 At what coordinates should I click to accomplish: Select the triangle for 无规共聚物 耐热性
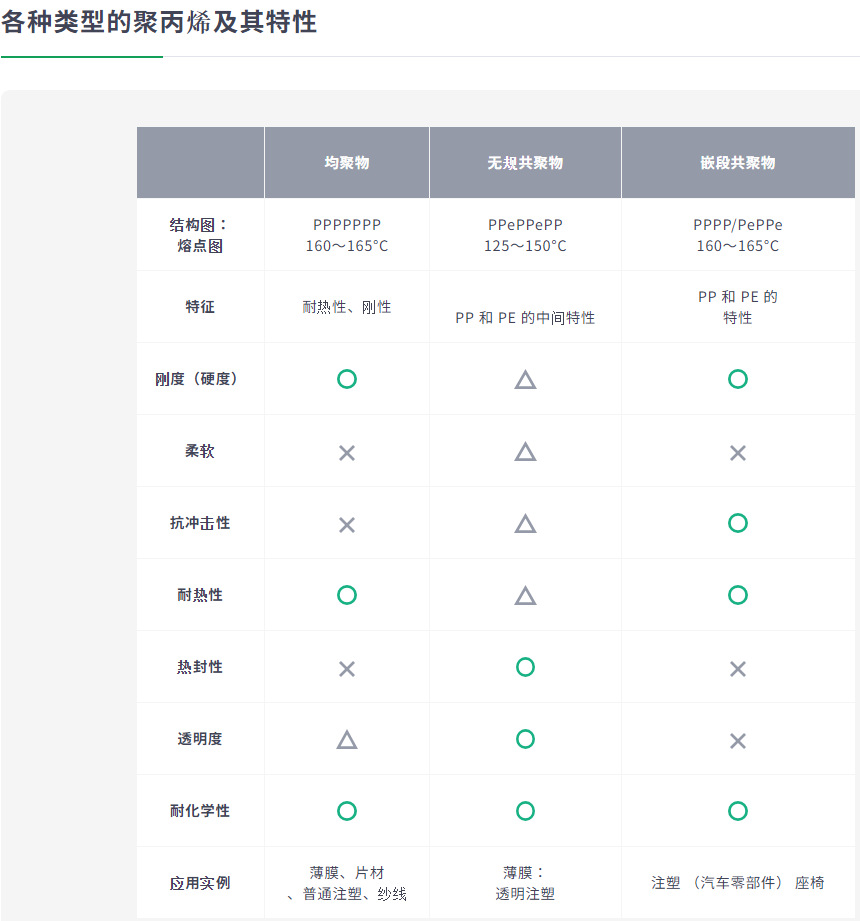[525, 596]
